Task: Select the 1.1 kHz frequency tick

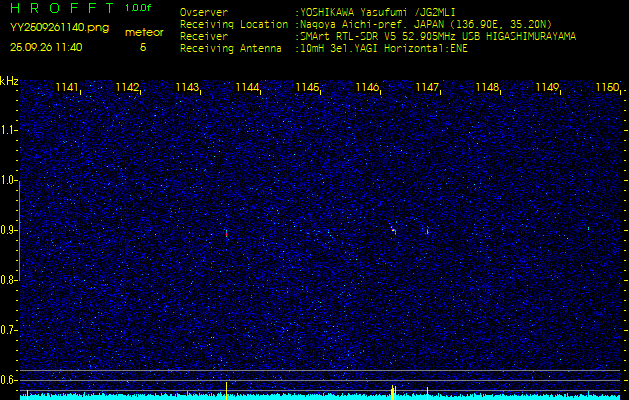Action: click(x=9, y=130)
